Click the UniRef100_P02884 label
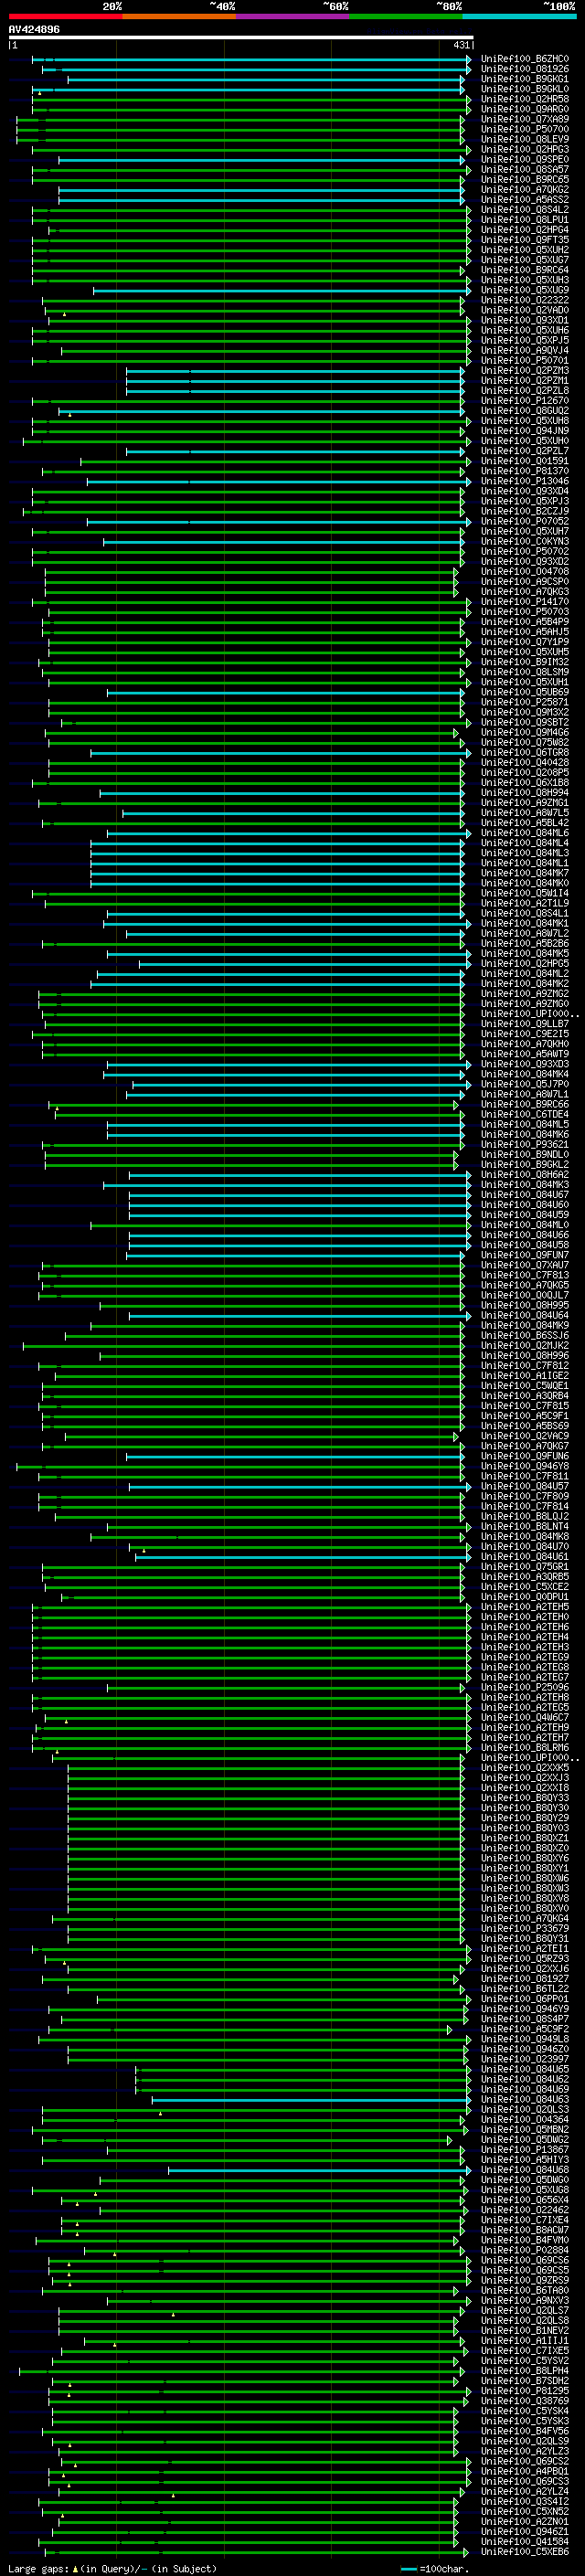This screenshot has width=585, height=2576. pos(525,2250)
